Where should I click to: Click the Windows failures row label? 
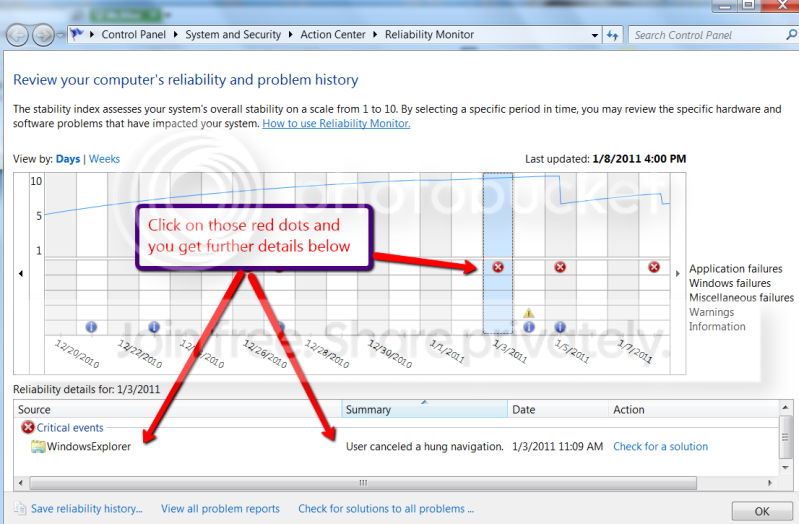click(x=730, y=283)
